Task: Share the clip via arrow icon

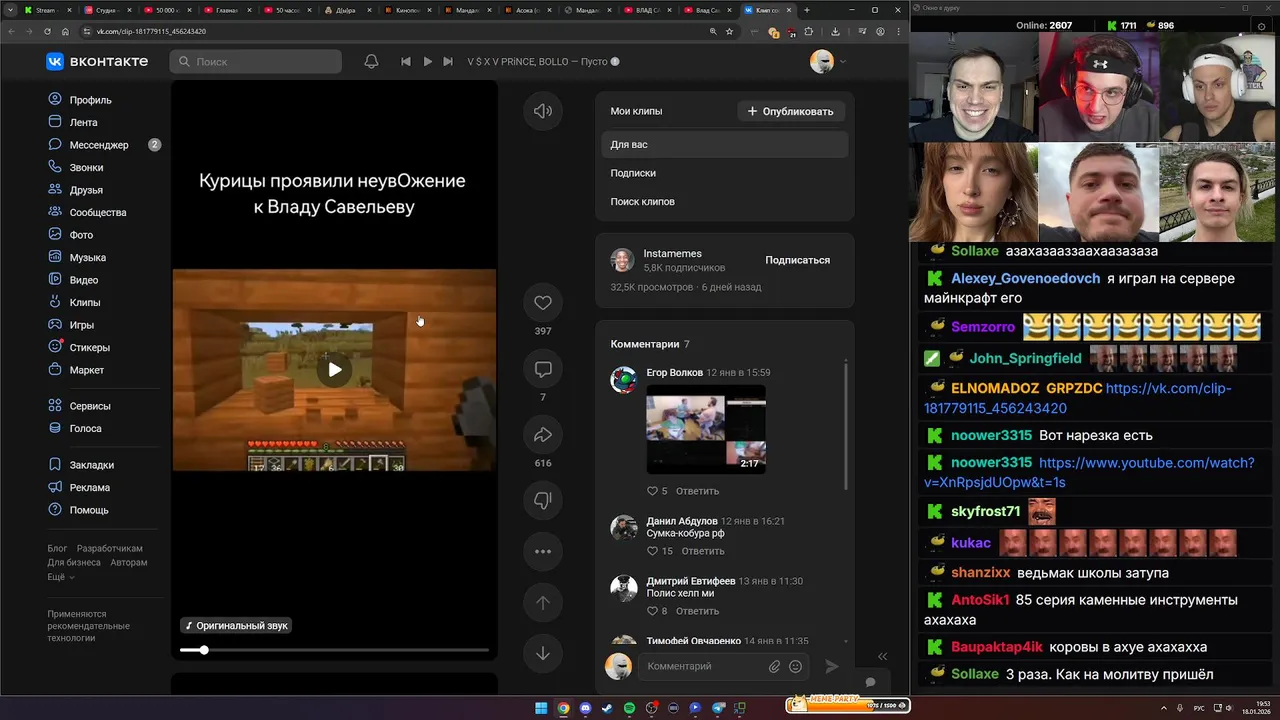Action: (543, 435)
